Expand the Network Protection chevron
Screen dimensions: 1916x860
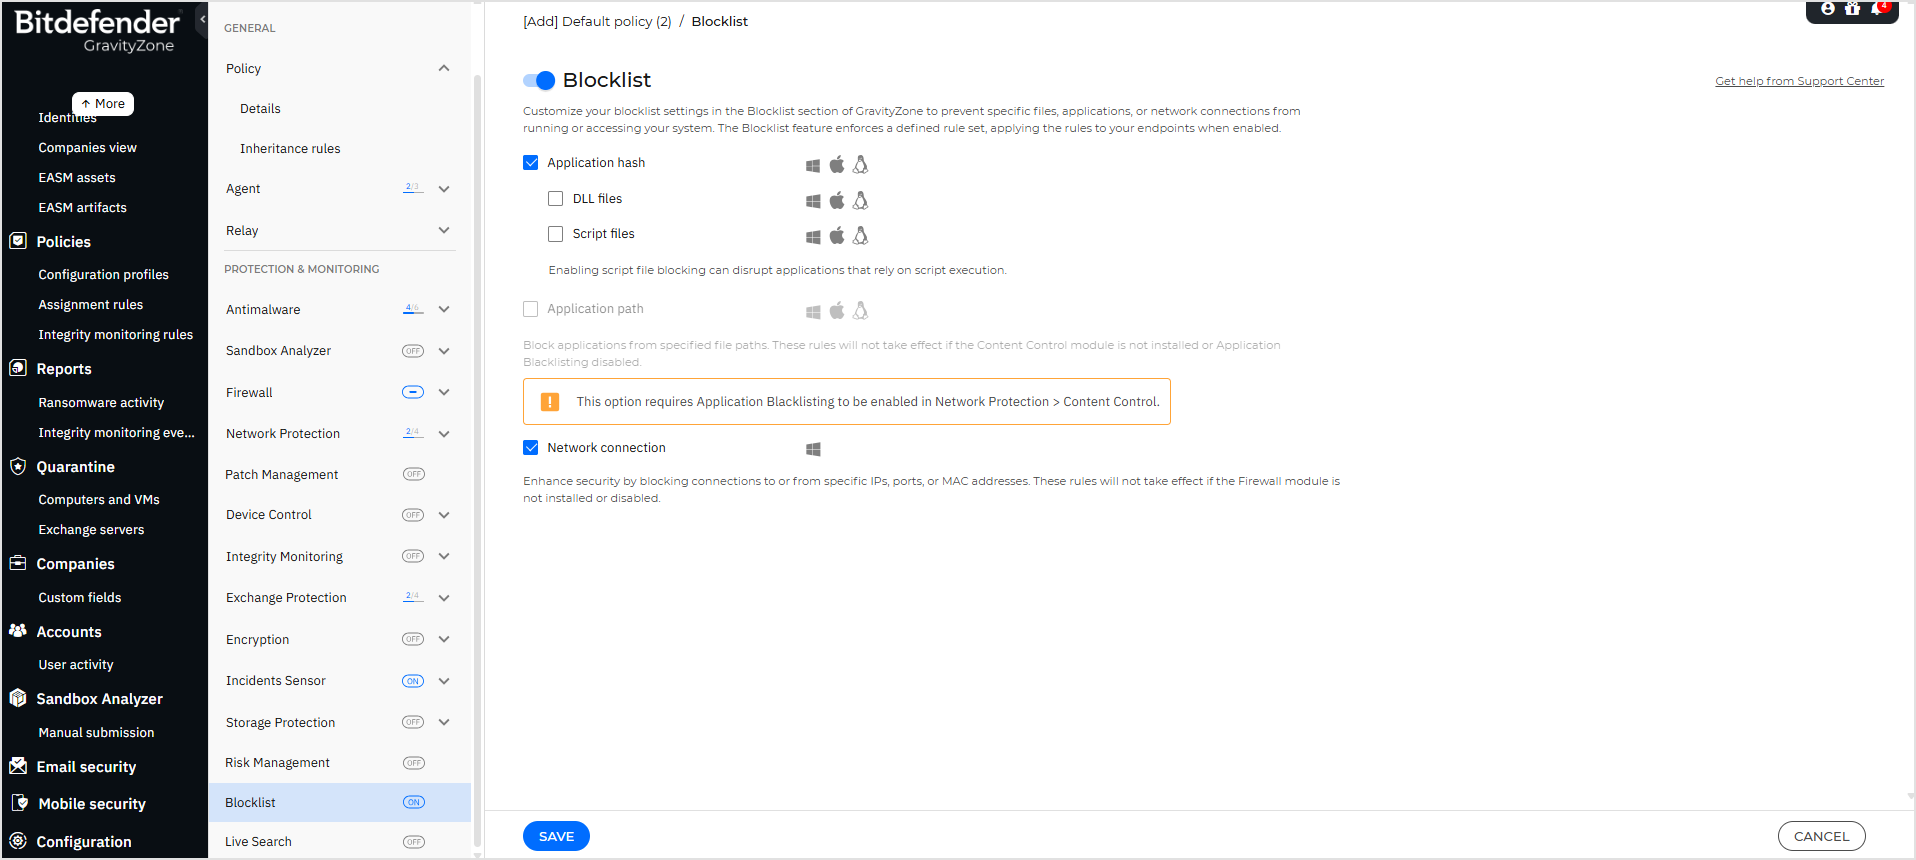444,434
